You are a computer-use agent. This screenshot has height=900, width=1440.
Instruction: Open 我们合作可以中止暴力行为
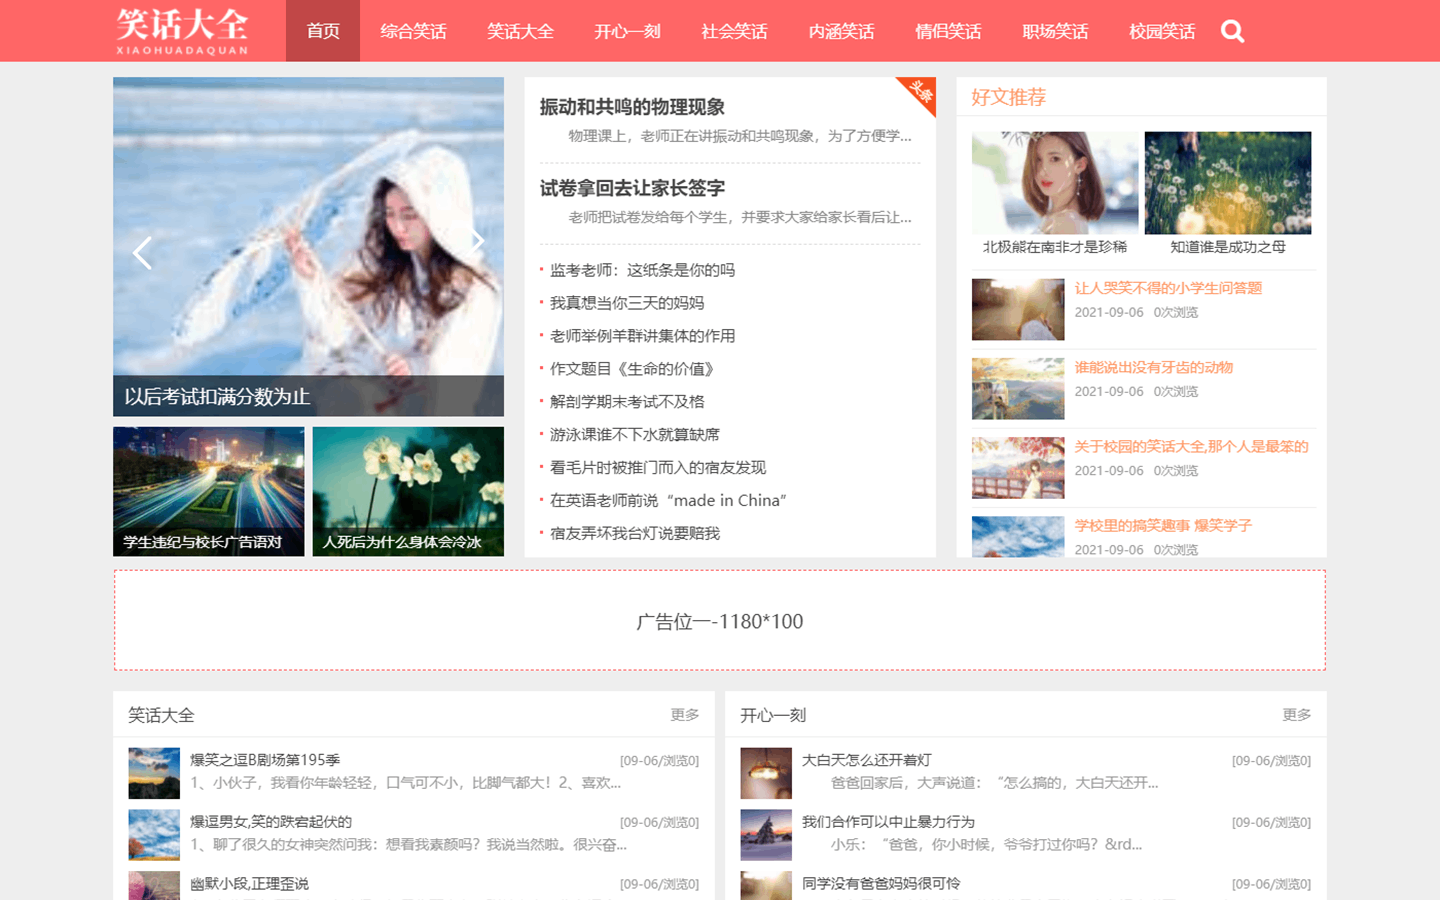tap(888, 822)
